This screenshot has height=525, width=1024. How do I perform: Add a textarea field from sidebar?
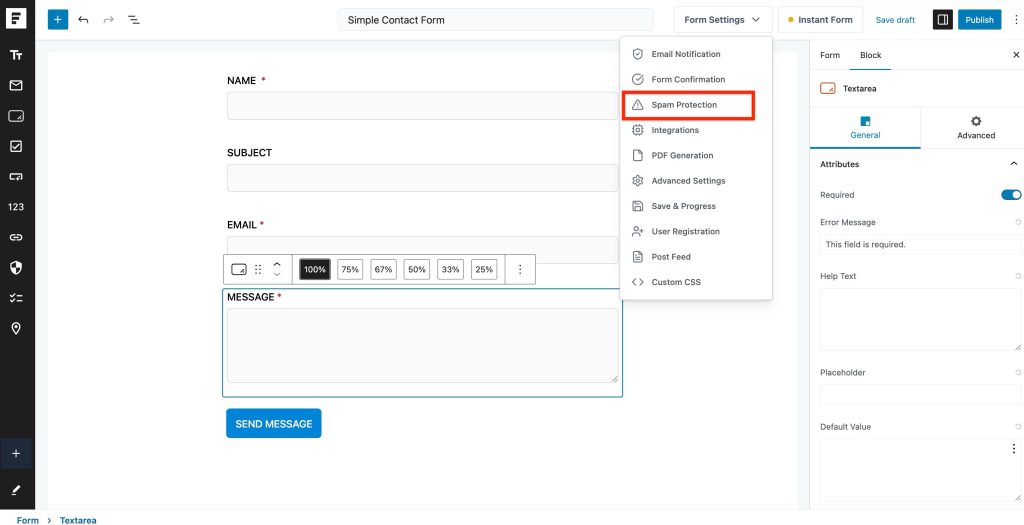pyautogui.click(x=16, y=116)
